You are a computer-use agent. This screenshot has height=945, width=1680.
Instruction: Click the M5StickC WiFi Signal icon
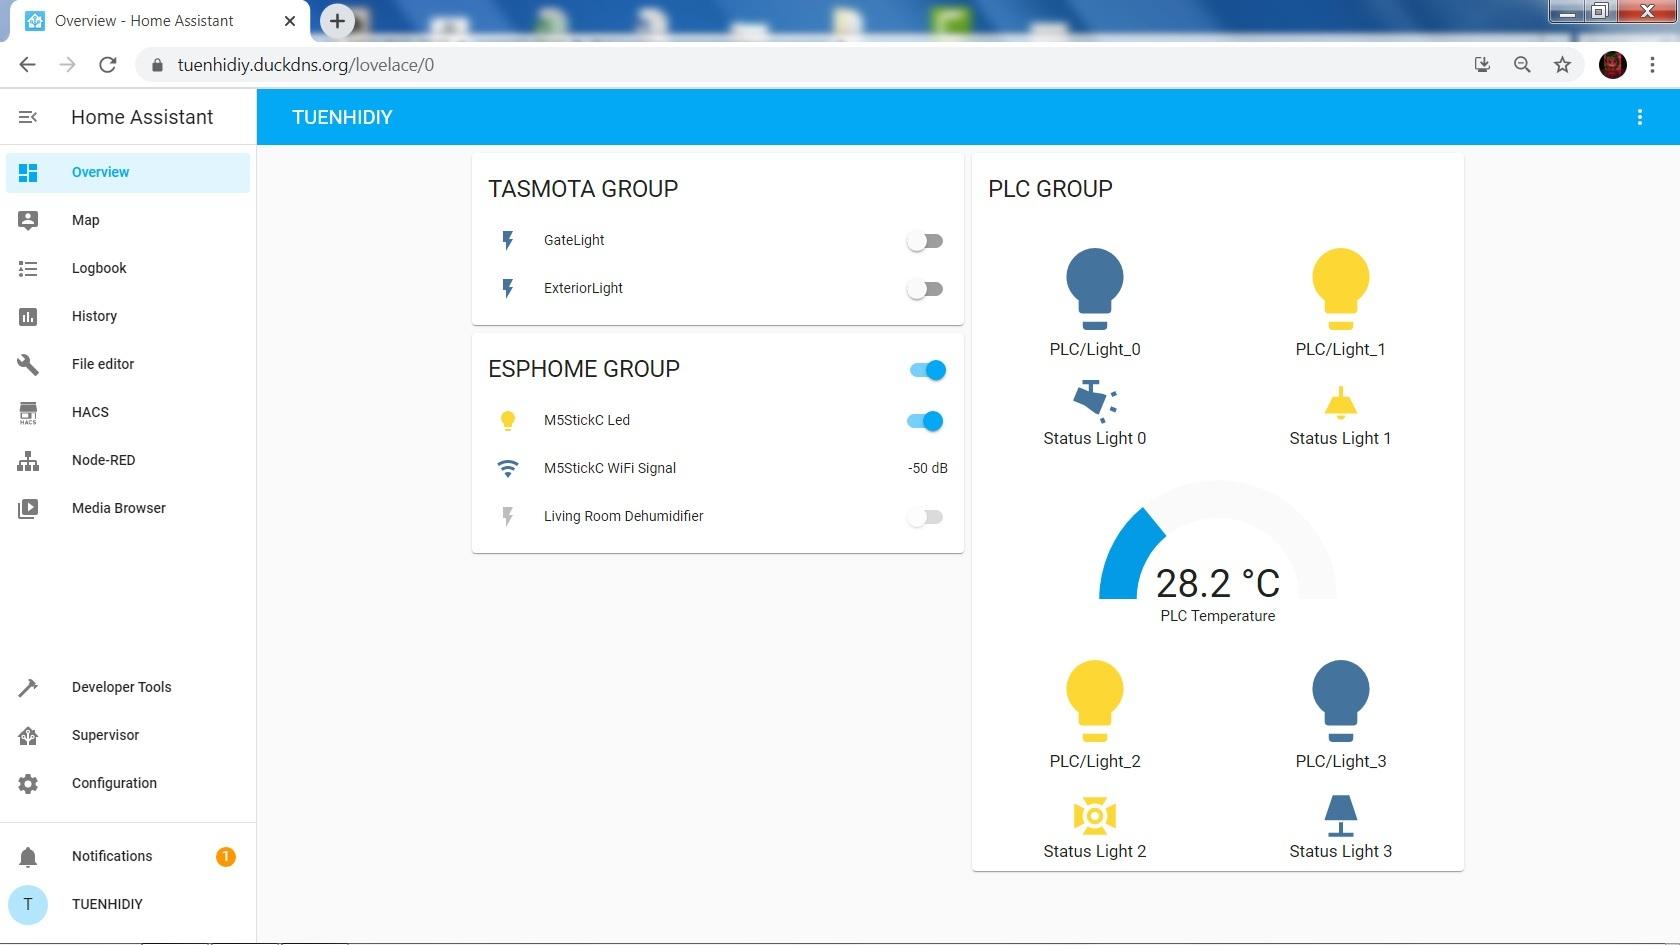(x=508, y=468)
